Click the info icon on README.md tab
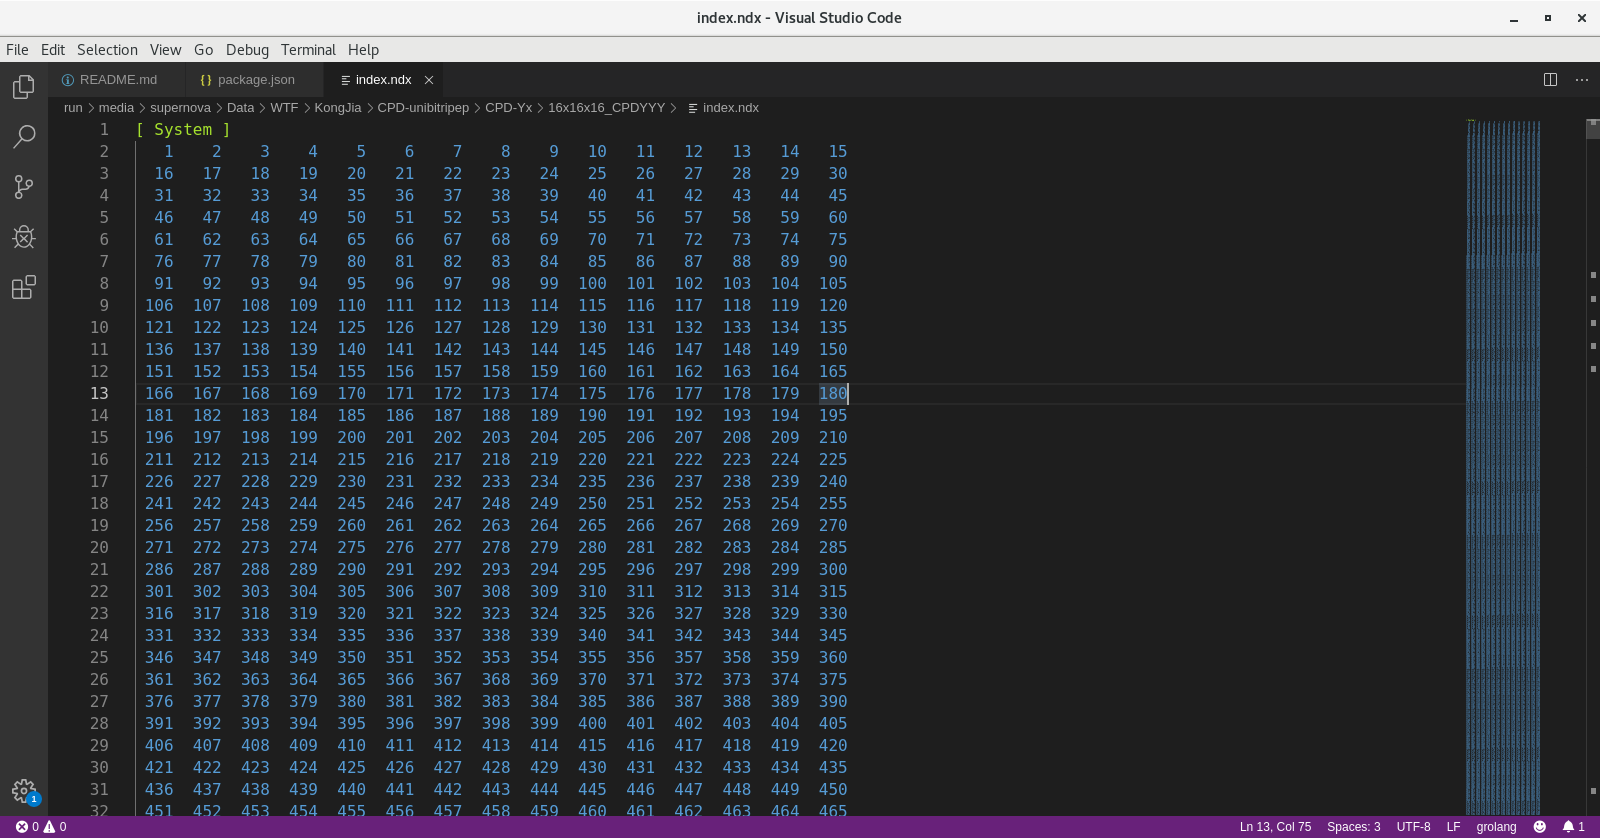The width and height of the screenshot is (1600, 838). 68,80
